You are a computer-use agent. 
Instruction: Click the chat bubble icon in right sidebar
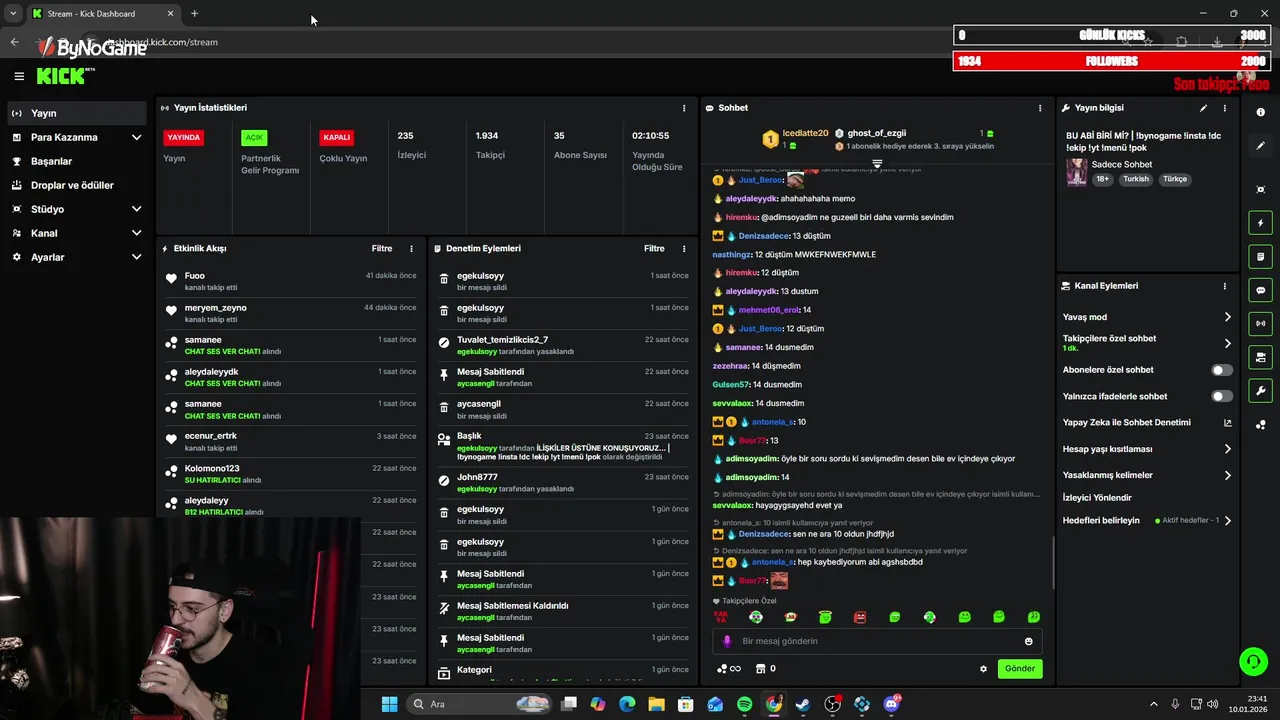[1260, 290]
